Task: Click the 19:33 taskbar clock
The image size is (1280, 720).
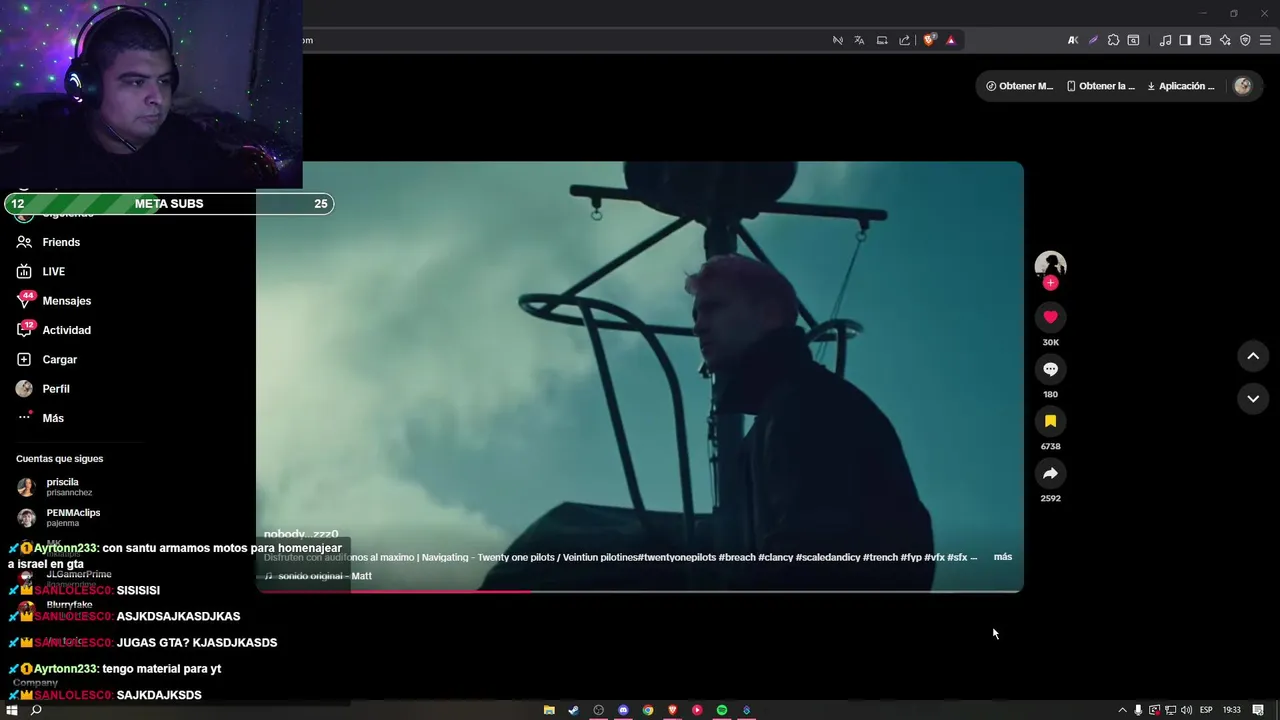Action: pos(1232,710)
